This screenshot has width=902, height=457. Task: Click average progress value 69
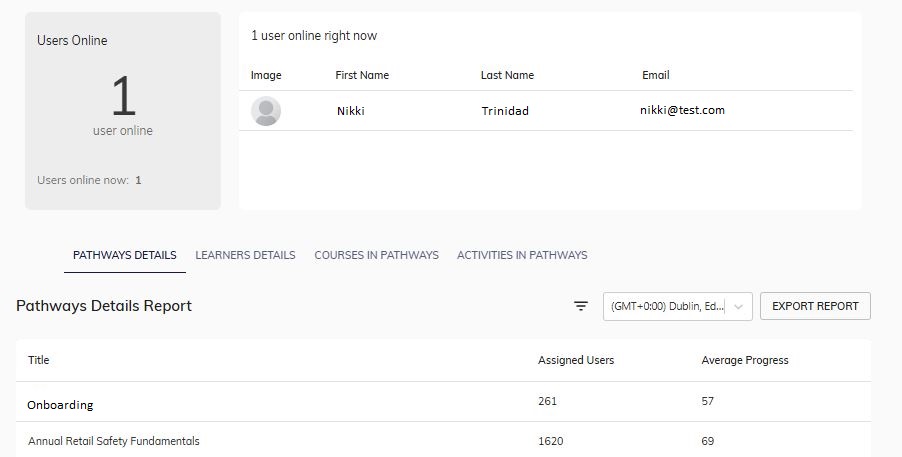tap(708, 441)
